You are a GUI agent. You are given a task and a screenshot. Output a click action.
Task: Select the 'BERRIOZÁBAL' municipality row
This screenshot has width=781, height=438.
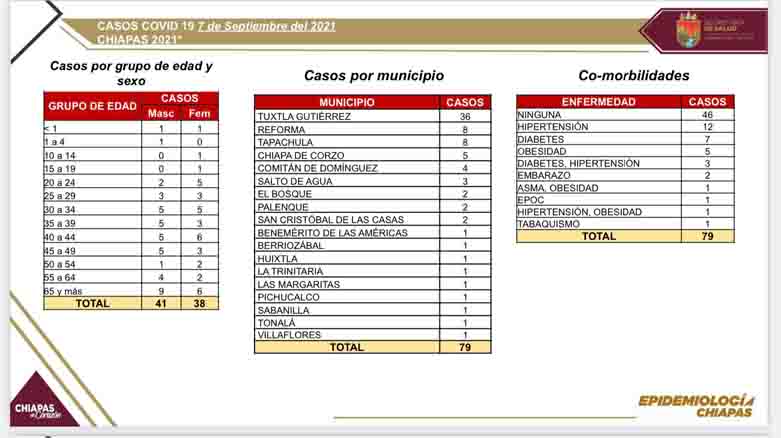[373, 246]
